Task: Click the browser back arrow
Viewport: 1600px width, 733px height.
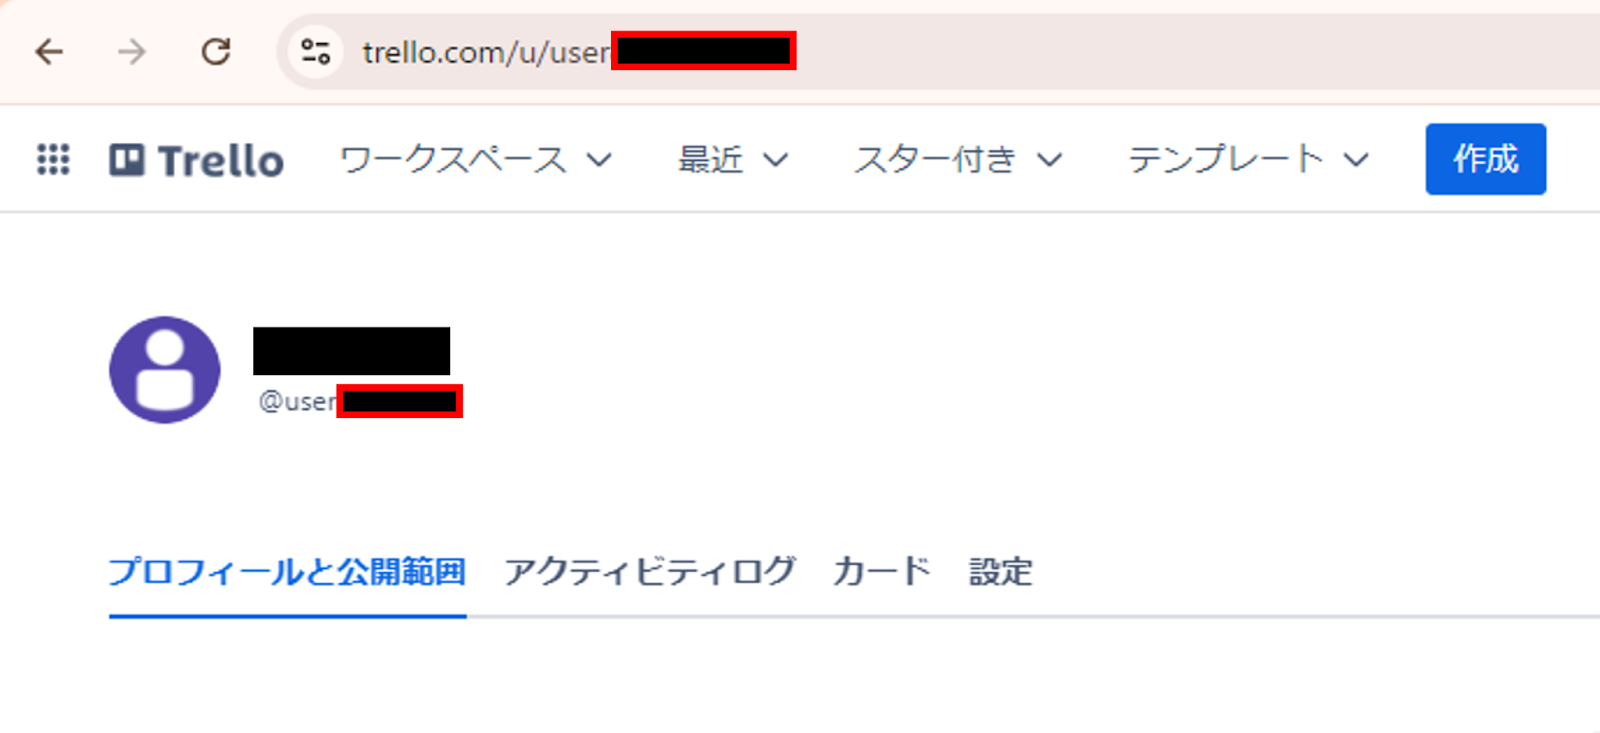Action: [49, 52]
